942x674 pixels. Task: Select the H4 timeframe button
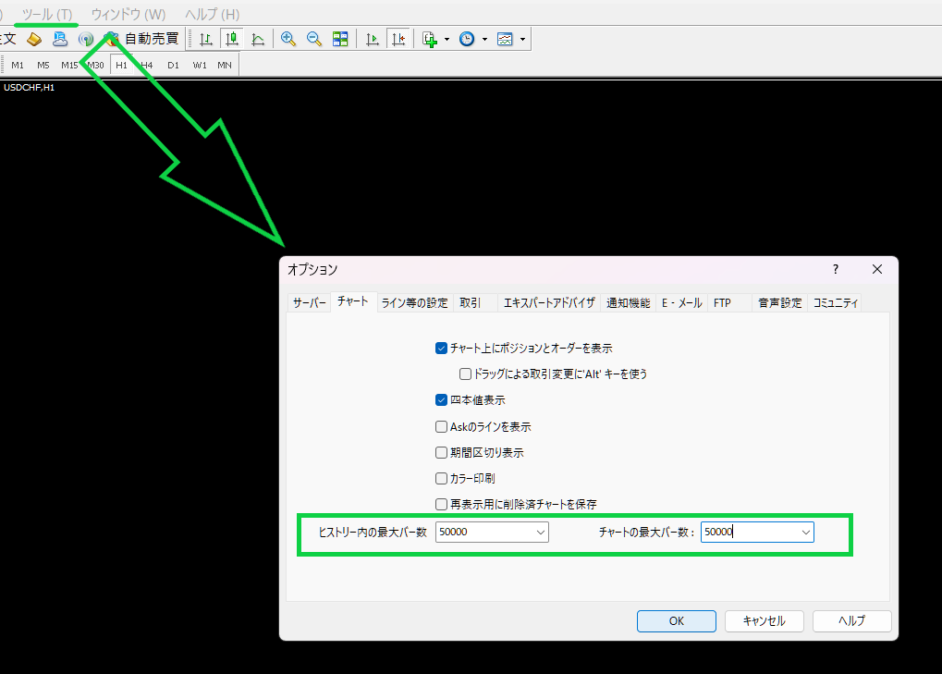tap(147, 65)
